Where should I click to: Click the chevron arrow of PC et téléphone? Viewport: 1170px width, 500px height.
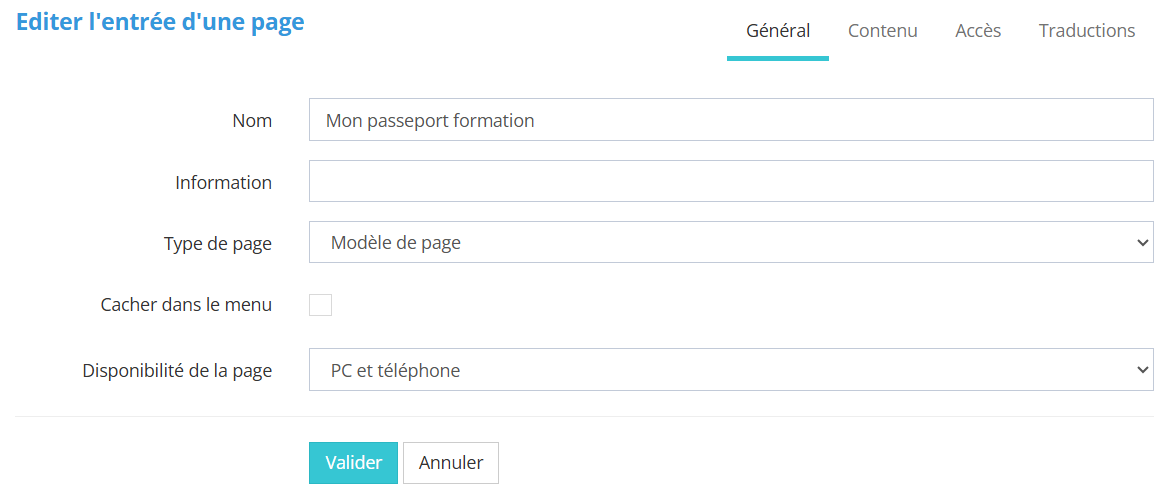(x=1143, y=370)
